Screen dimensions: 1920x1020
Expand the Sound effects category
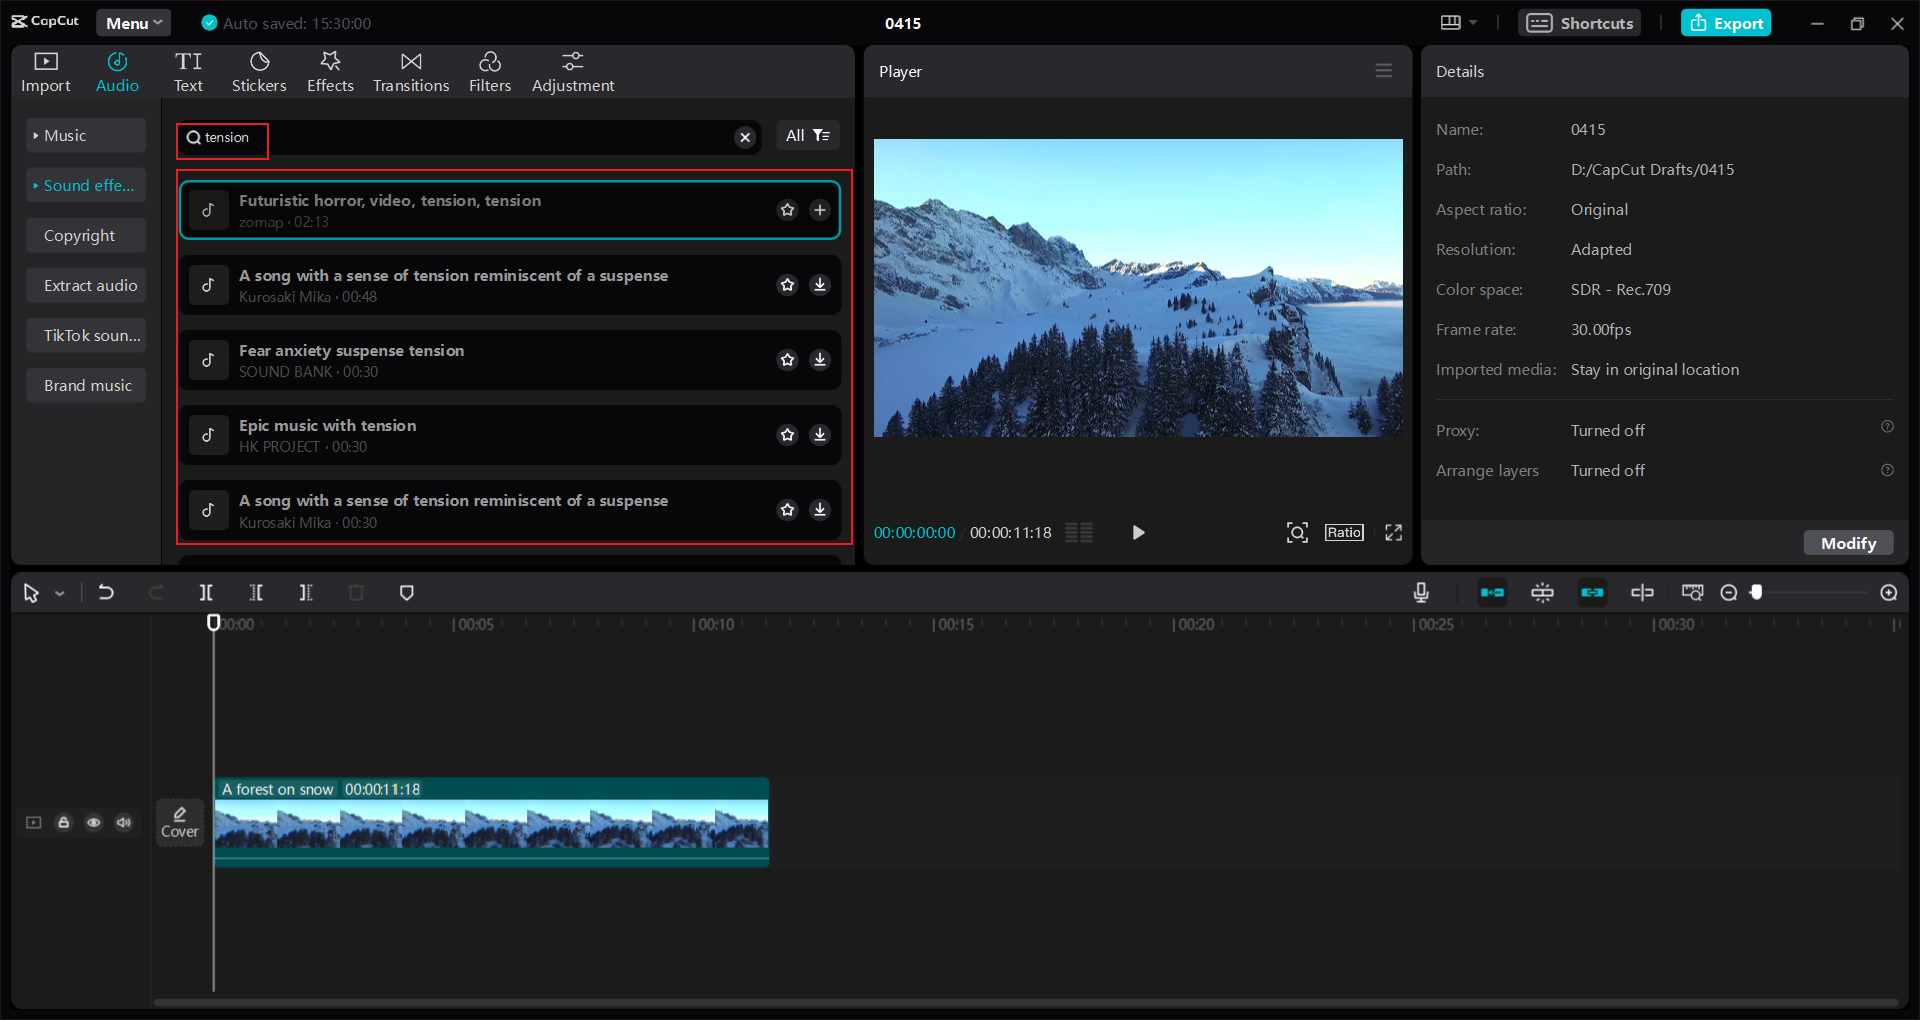click(x=86, y=185)
